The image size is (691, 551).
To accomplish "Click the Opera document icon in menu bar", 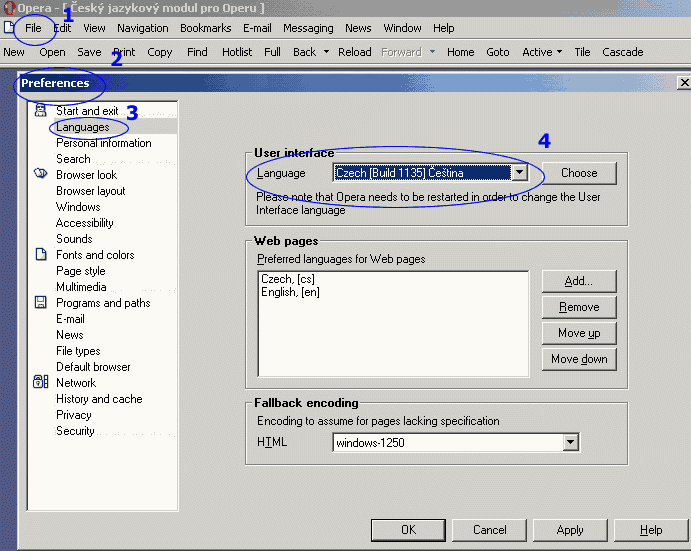I will (9, 28).
